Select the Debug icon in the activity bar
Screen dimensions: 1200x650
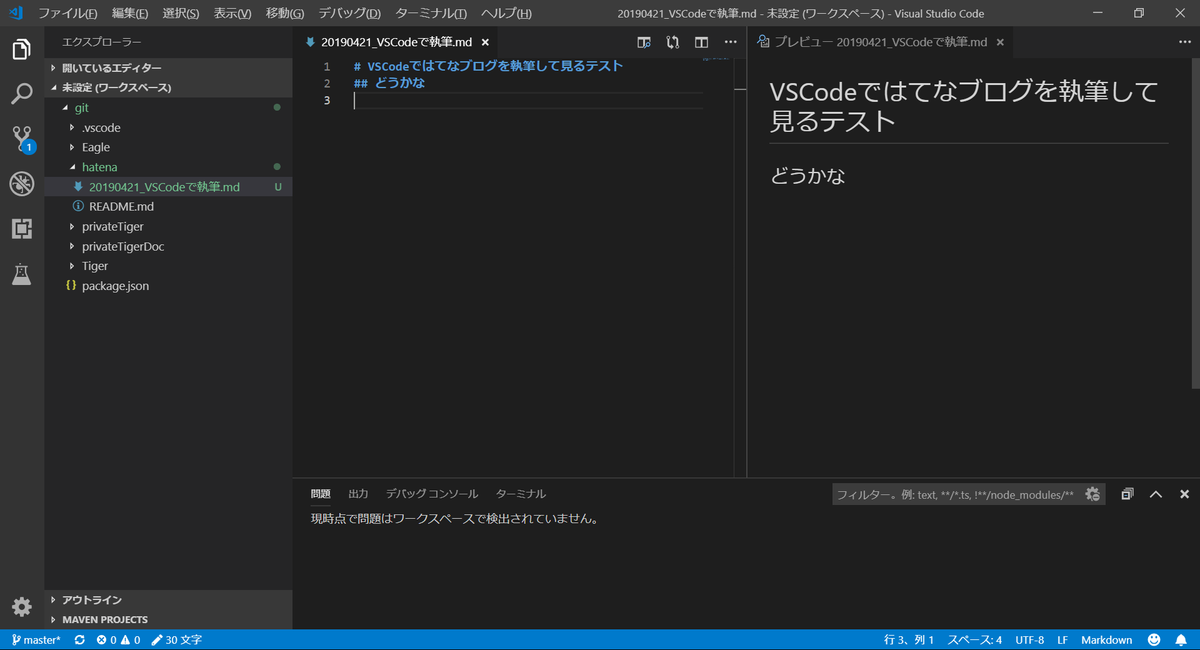[x=21, y=183]
